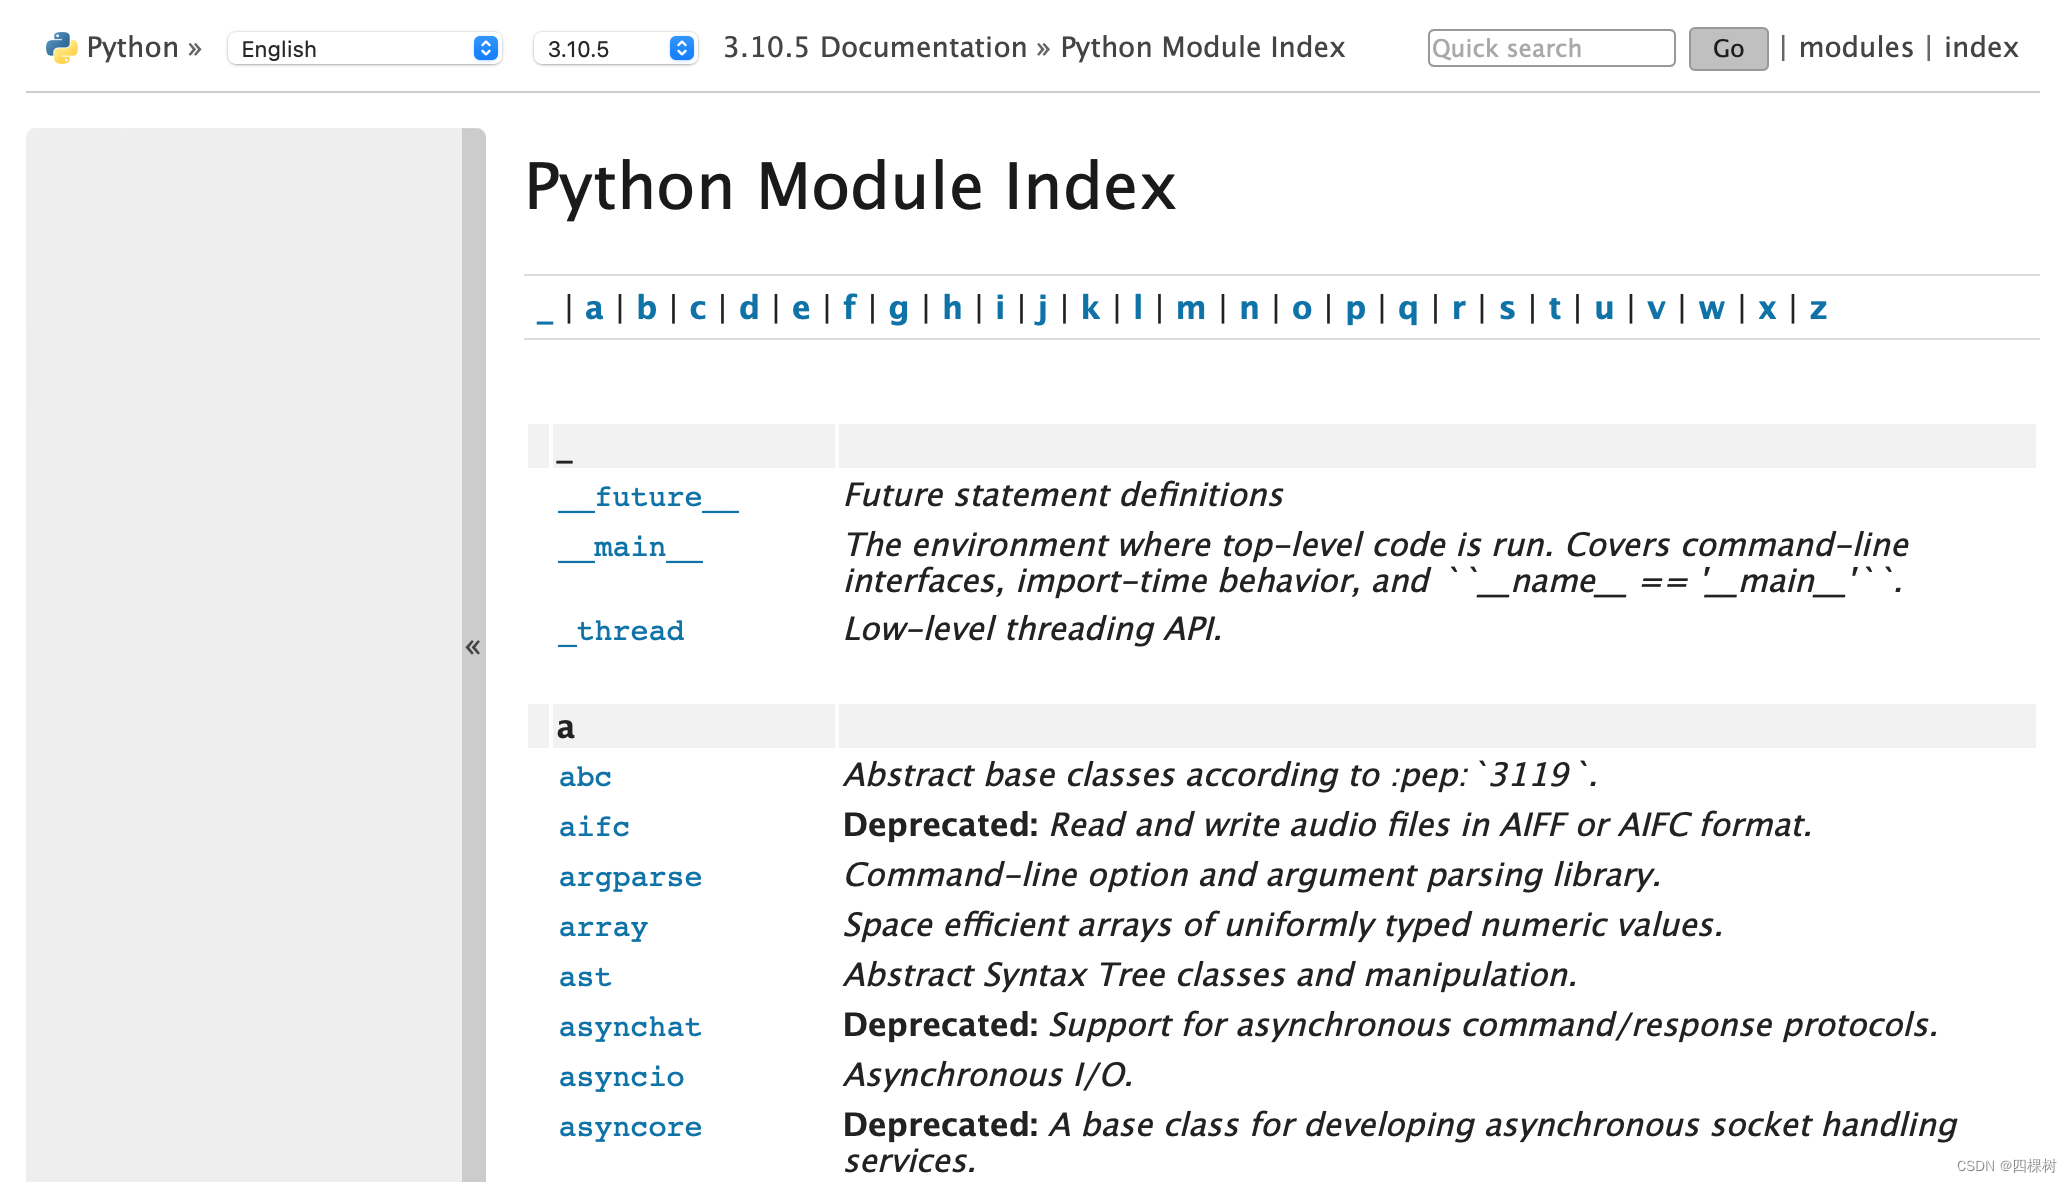Click the Quick search input field
2072x1182 pixels.
tap(1551, 48)
